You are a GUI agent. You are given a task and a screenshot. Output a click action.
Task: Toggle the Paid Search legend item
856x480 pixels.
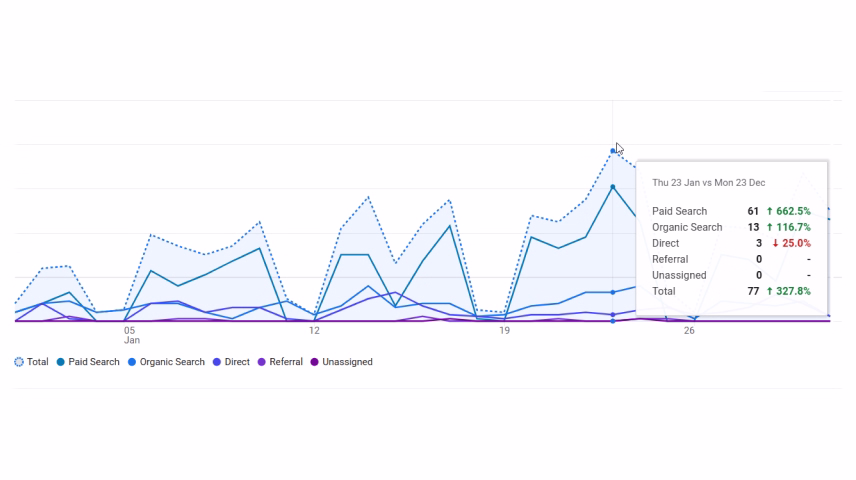pyautogui.click(x=88, y=362)
